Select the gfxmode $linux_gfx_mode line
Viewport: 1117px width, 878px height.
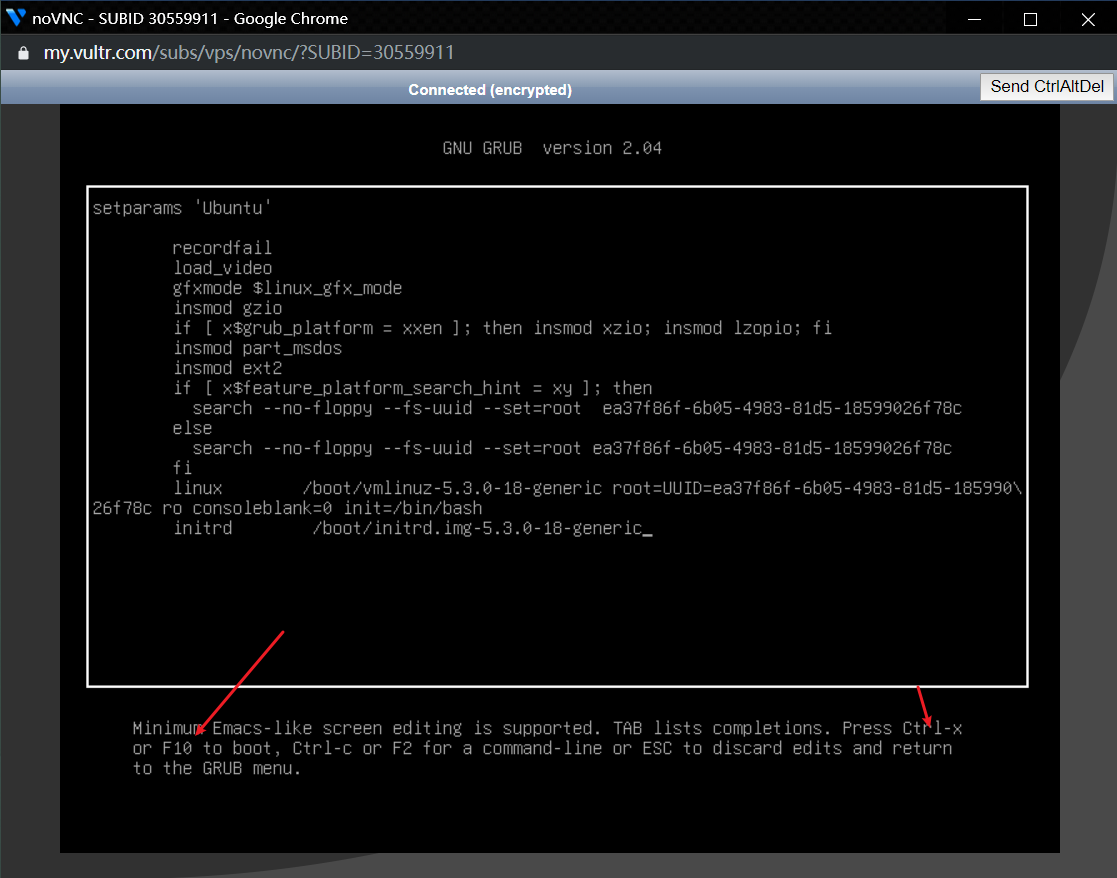[287, 288]
